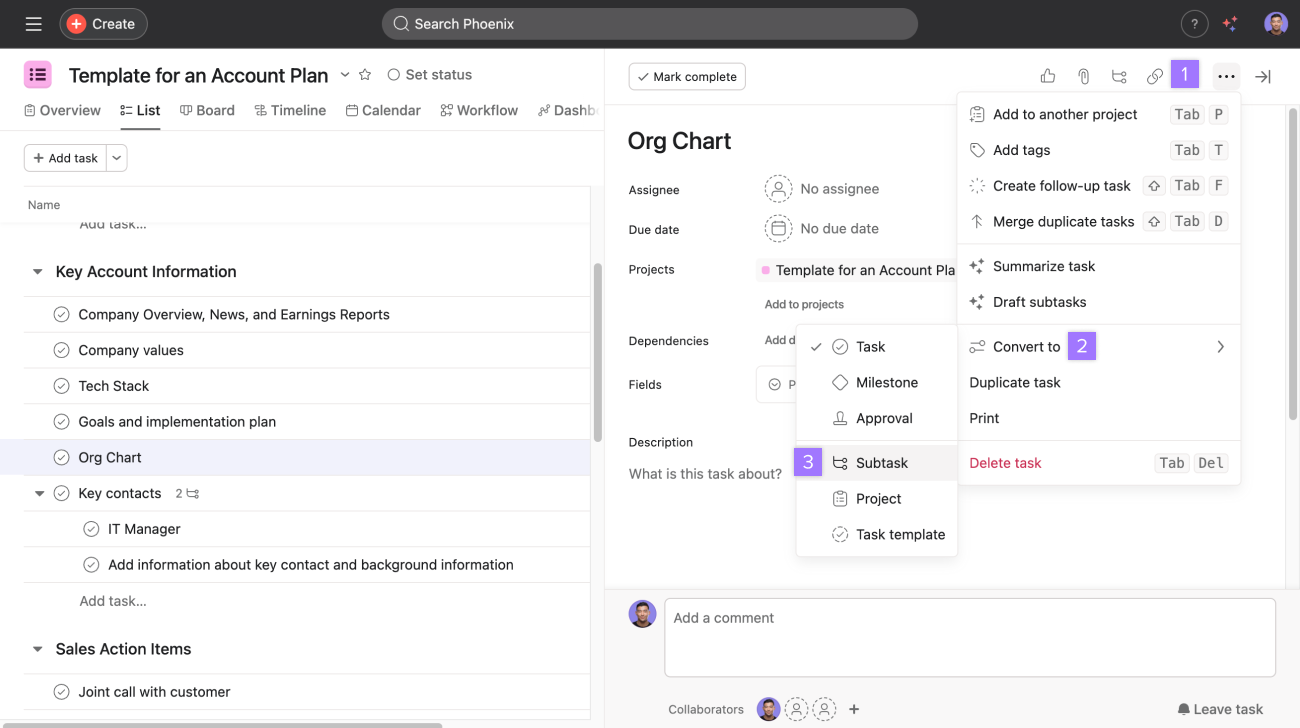Screen dimensions: 1300x728
Task: Click the Mark complete button
Action: 687,77
